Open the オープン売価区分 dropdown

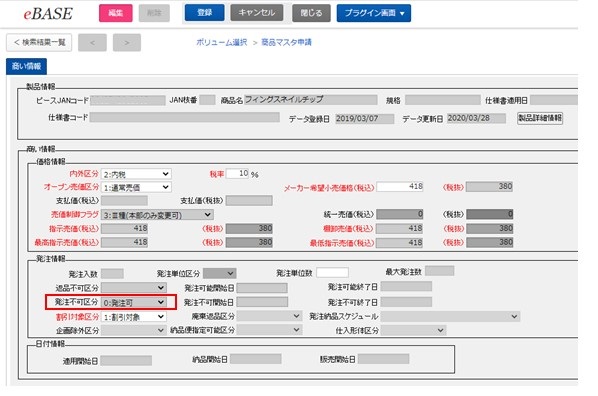coord(136,187)
